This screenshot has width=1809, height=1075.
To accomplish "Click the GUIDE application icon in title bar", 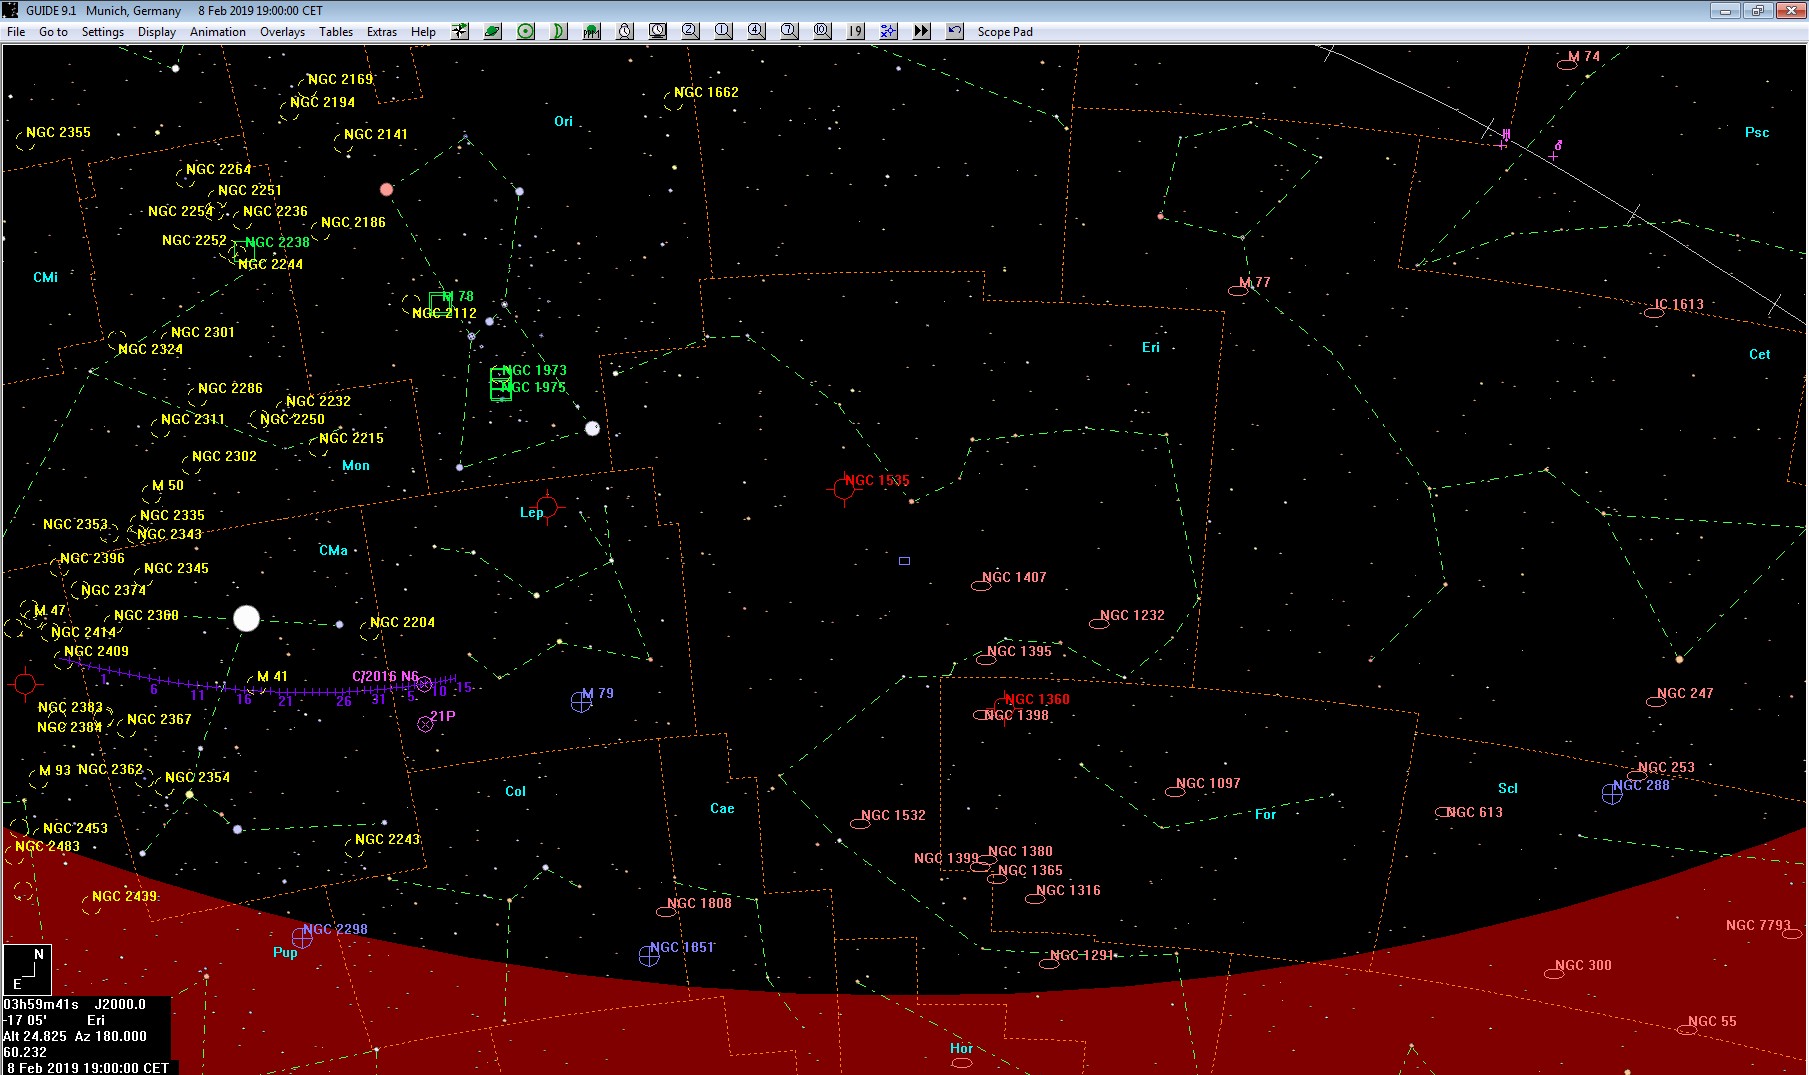I will click(x=11, y=10).
